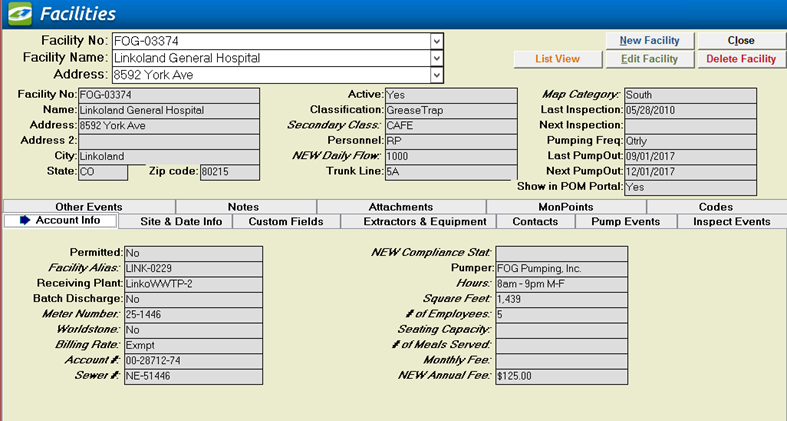
Task: Click the Meter Number field 25-1446
Action: point(193,315)
